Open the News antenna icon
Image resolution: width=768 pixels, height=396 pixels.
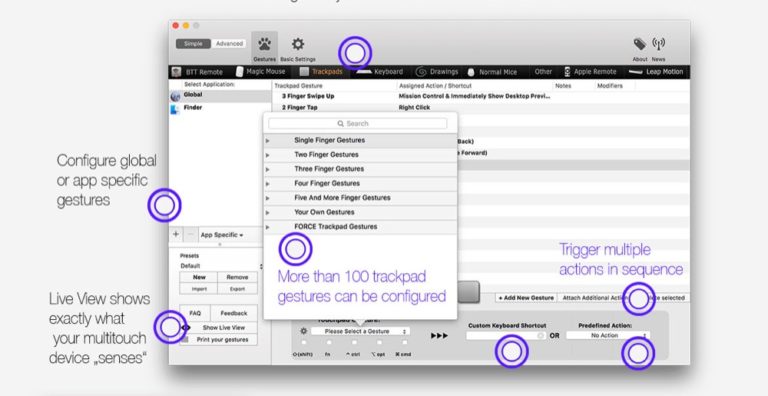click(x=658, y=44)
